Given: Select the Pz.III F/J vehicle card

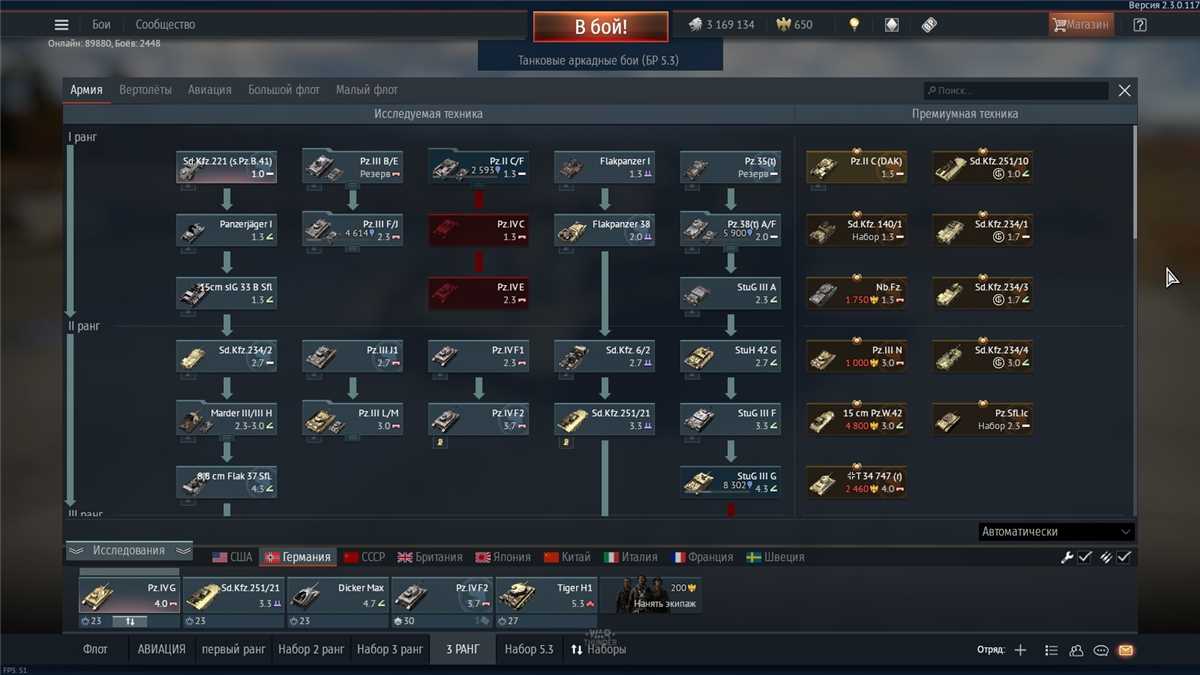Looking at the screenshot, I should (353, 230).
